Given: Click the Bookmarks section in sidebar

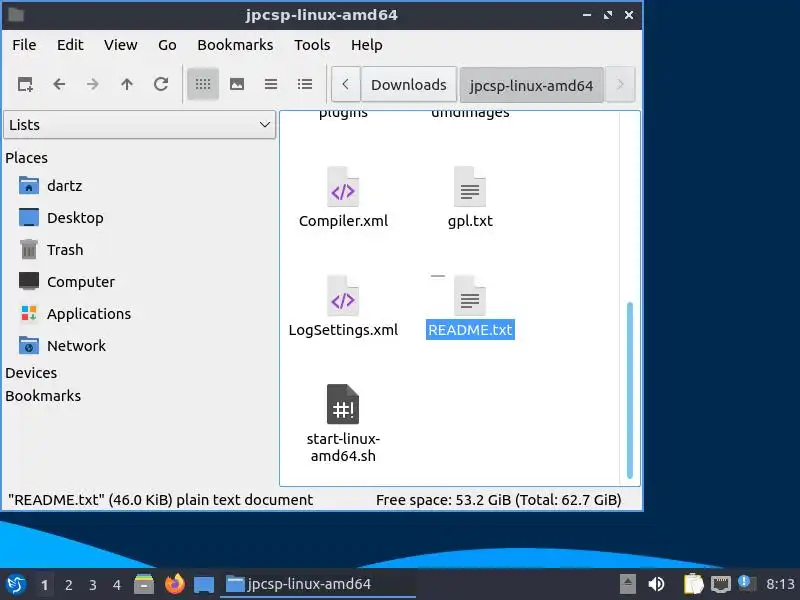Looking at the screenshot, I should coord(43,396).
